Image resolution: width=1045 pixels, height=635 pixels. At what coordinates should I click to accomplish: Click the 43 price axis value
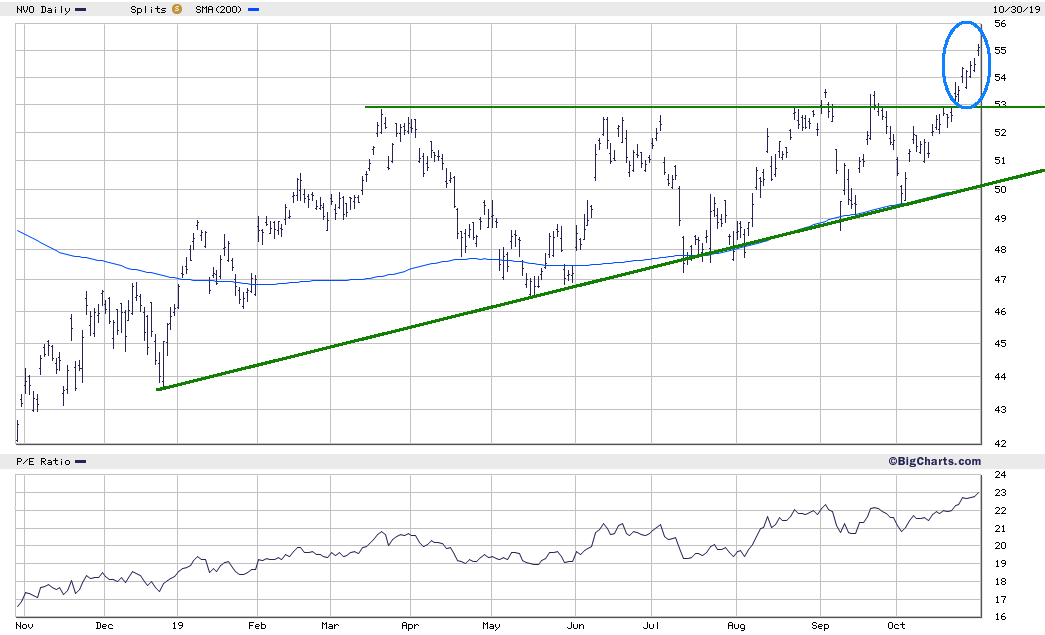[1000, 410]
